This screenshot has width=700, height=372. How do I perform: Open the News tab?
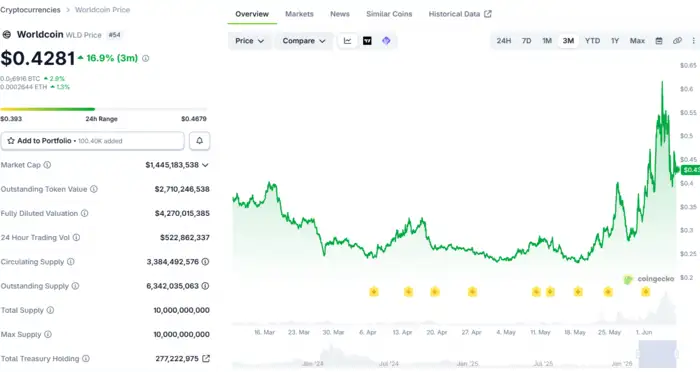pos(340,14)
